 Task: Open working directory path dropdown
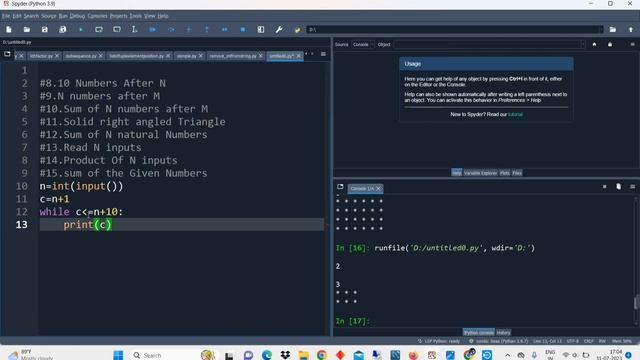600,29
